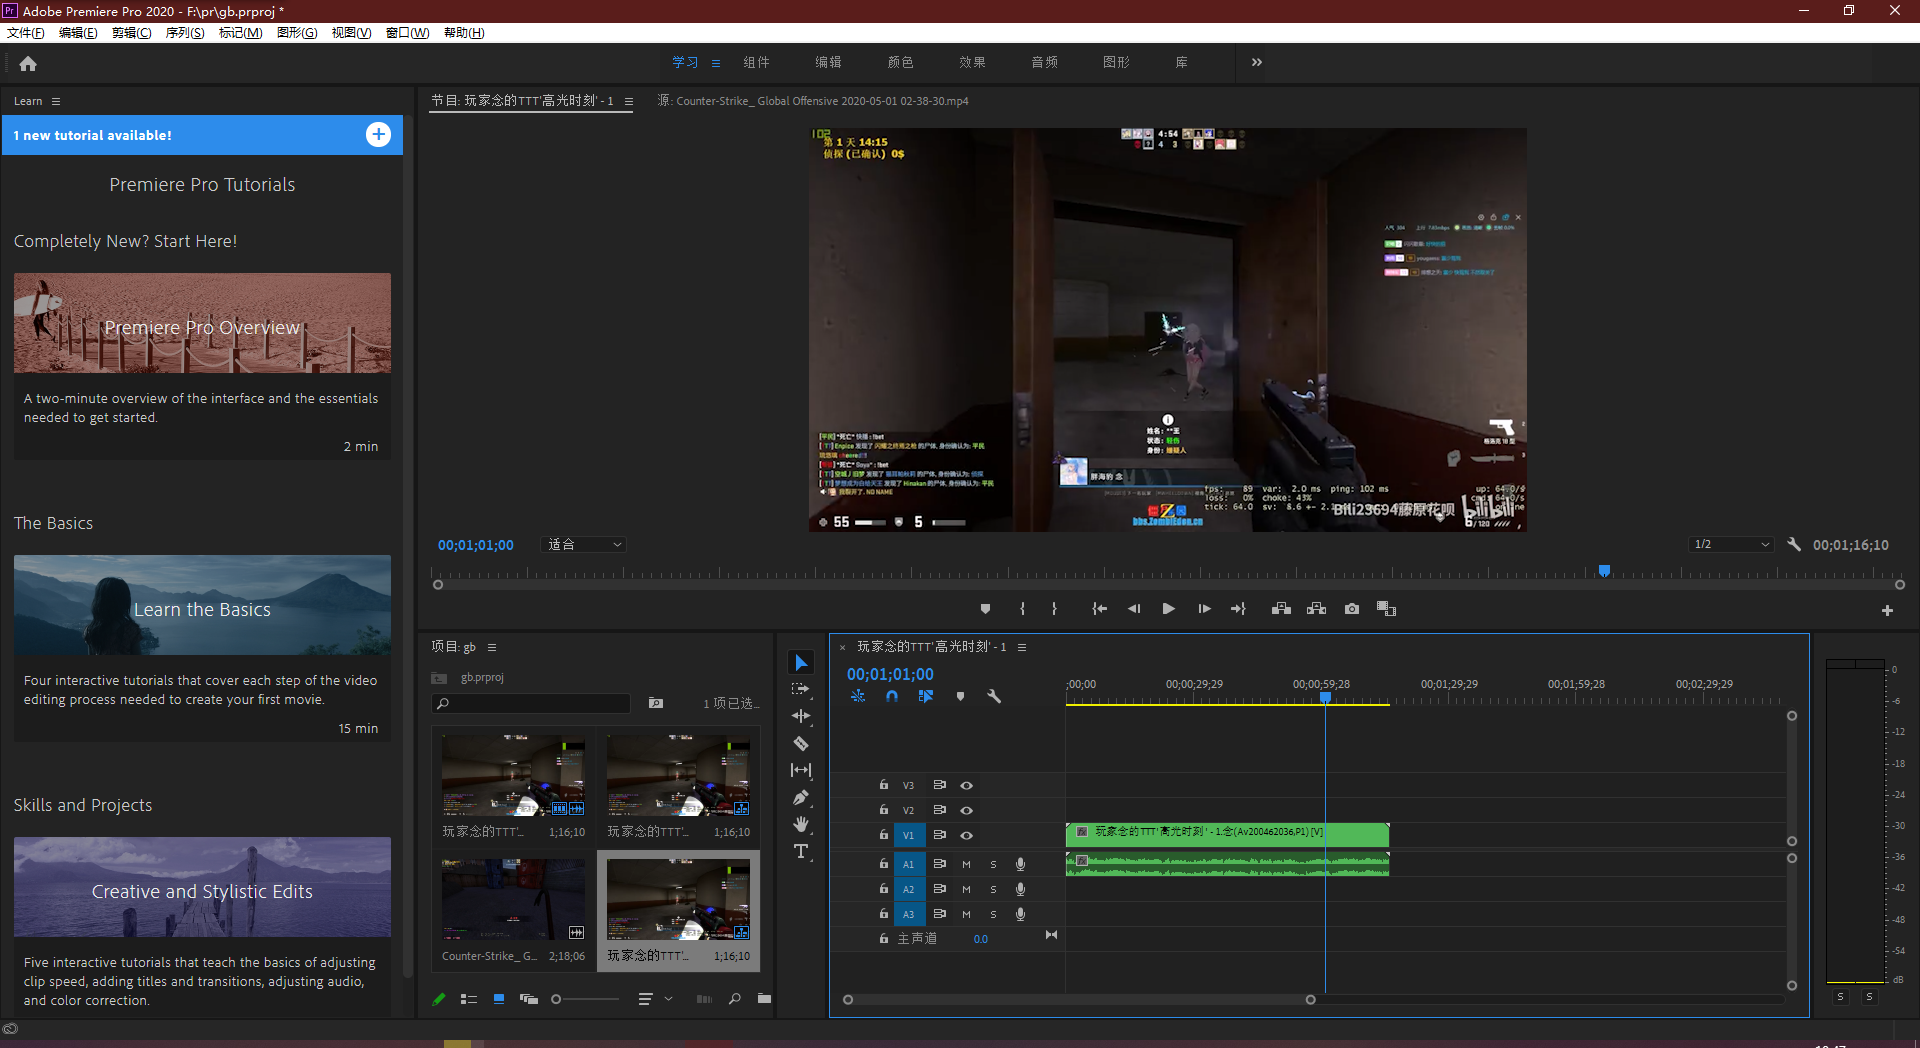
Task: Open the Premiere Pro Overview tutorial
Action: (202, 324)
